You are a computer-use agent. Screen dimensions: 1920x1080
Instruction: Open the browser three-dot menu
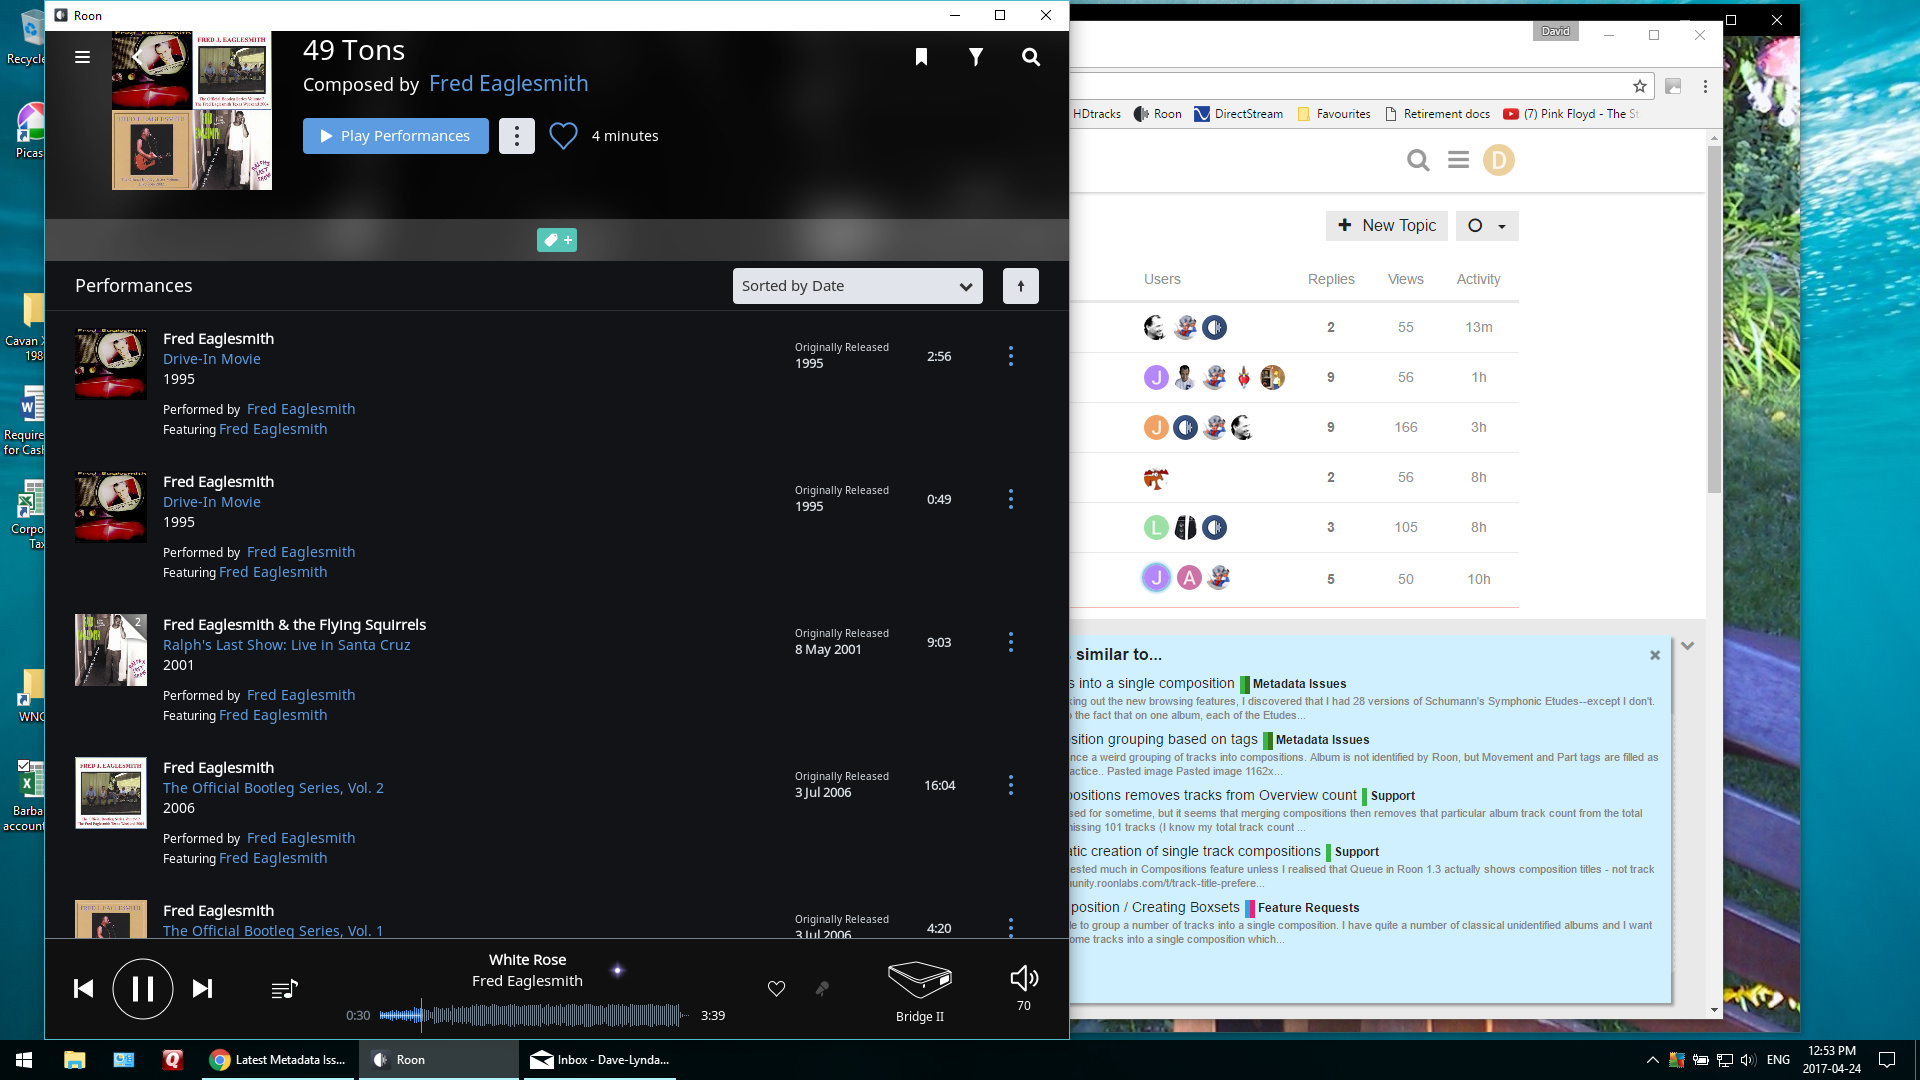click(x=1706, y=86)
